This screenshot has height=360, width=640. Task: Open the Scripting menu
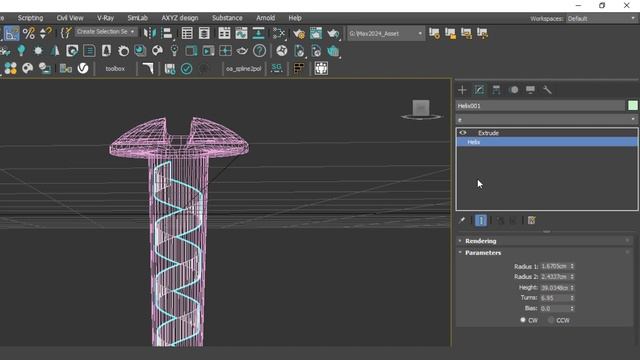[x=30, y=18]
